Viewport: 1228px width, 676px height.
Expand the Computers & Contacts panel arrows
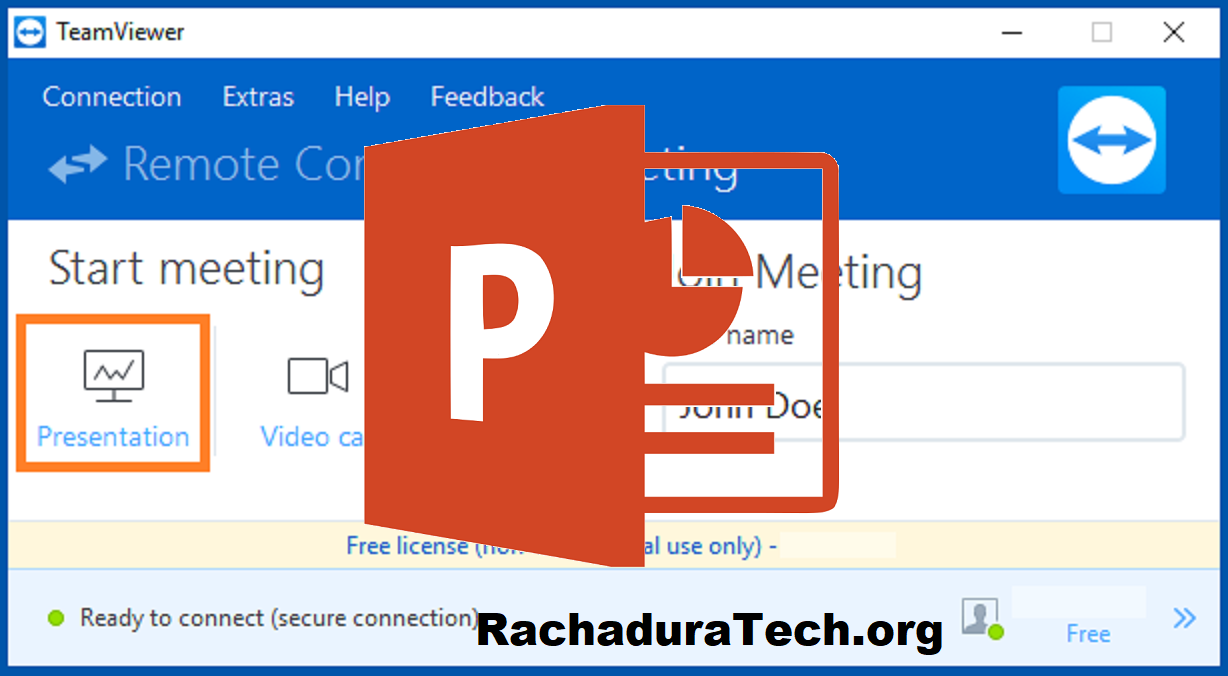click(1184, 618)
